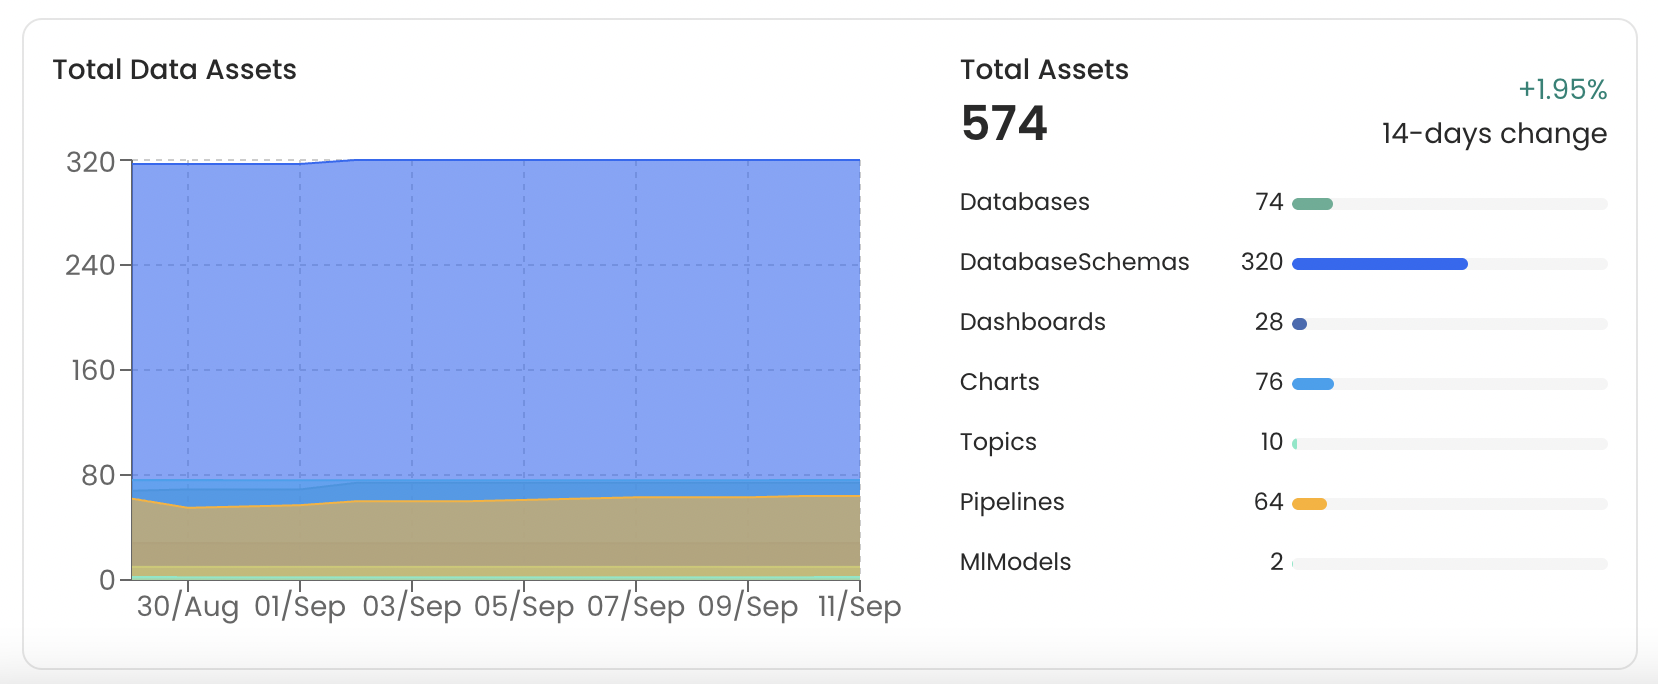Select the DatabaseSchemas entity label
Viewport: 1658px width, 684px height.
pos(1074,262)
